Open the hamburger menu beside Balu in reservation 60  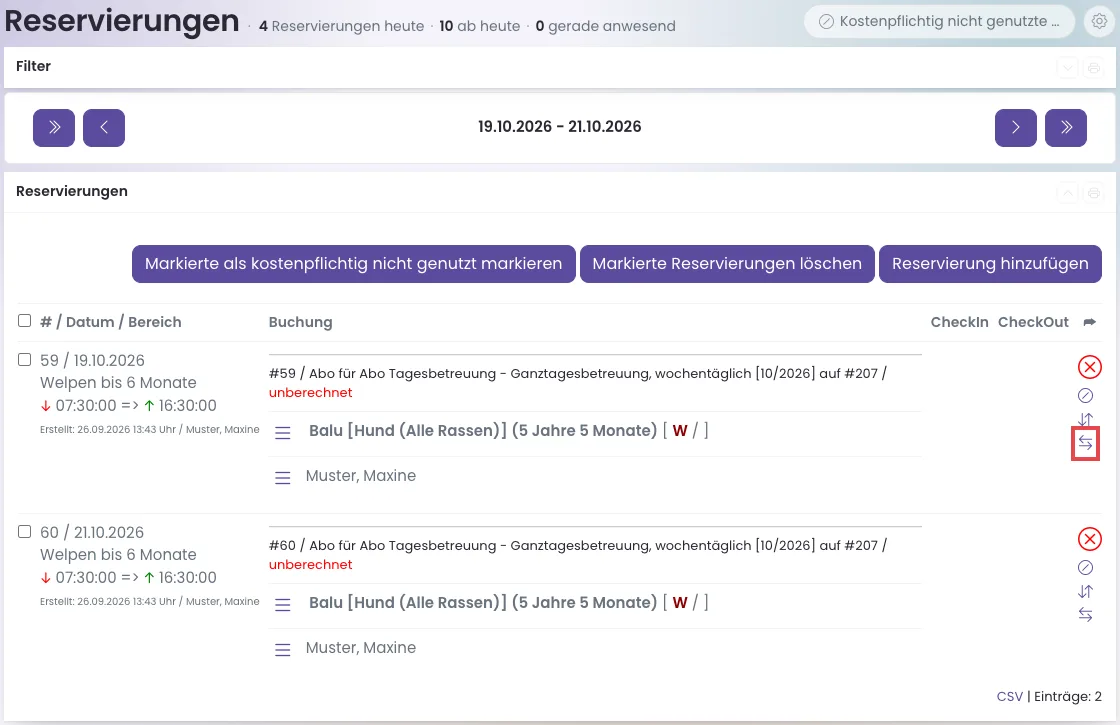coord(283,605)
